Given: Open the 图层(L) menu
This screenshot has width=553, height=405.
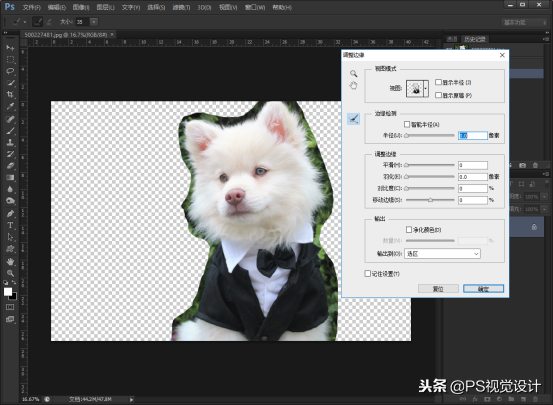Looking at the screenshot, I should 106,7.
